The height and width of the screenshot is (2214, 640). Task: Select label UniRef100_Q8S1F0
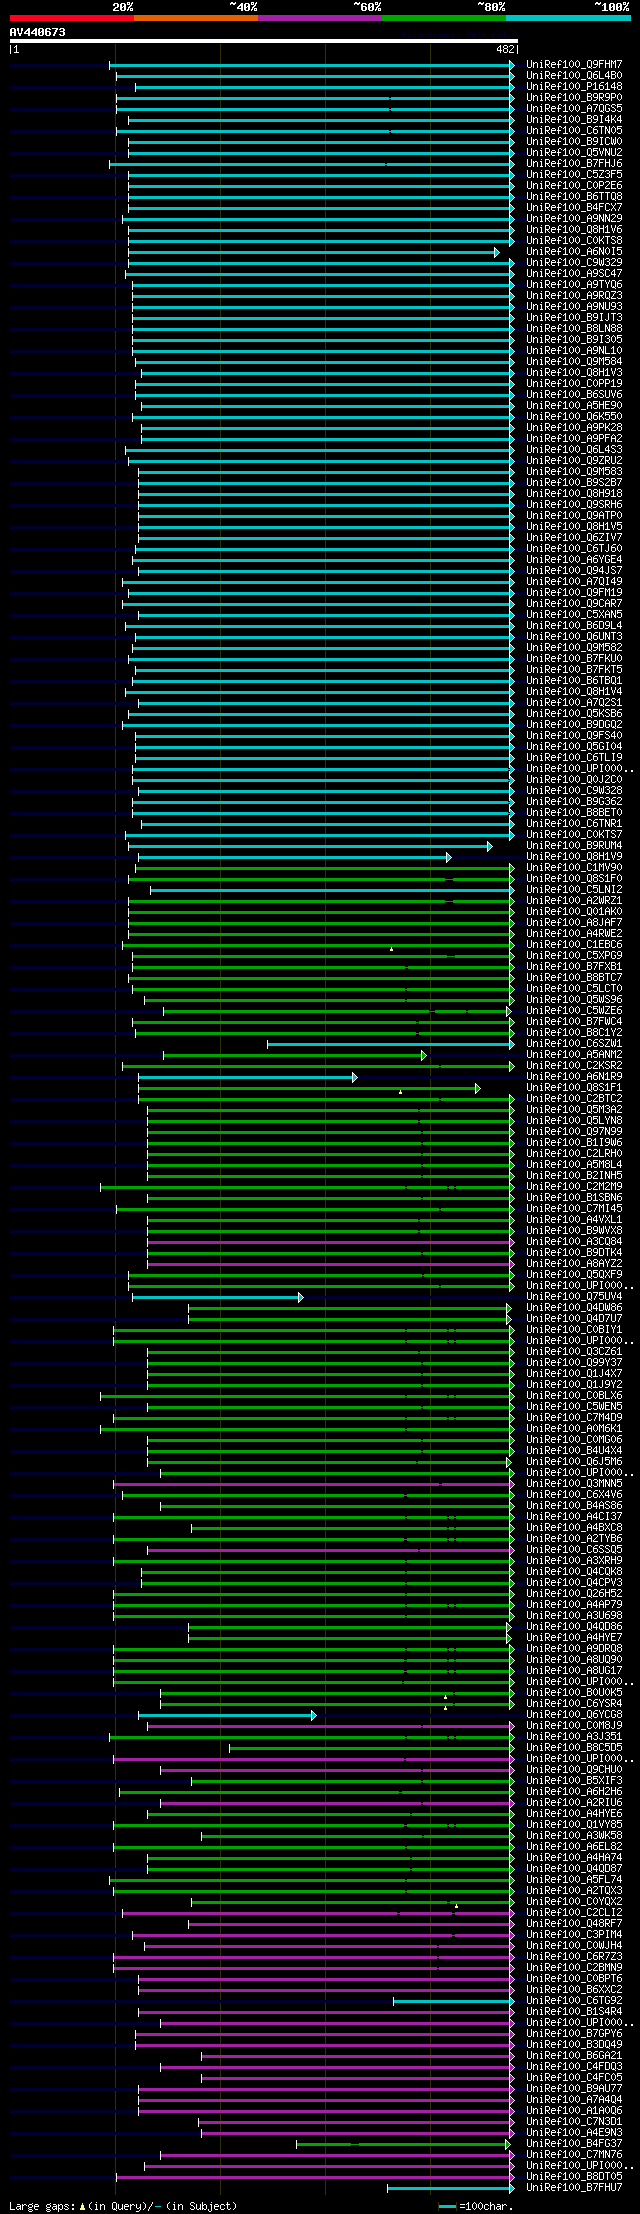click(x=574, y=878)
